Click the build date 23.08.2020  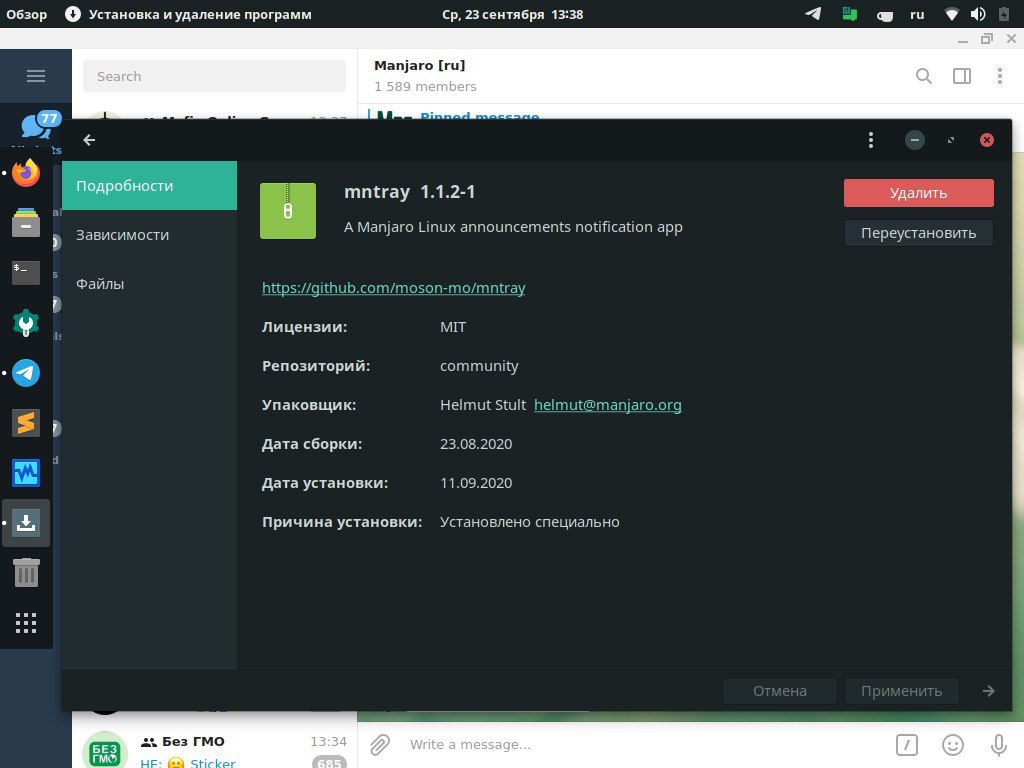(x=476, y=444)
